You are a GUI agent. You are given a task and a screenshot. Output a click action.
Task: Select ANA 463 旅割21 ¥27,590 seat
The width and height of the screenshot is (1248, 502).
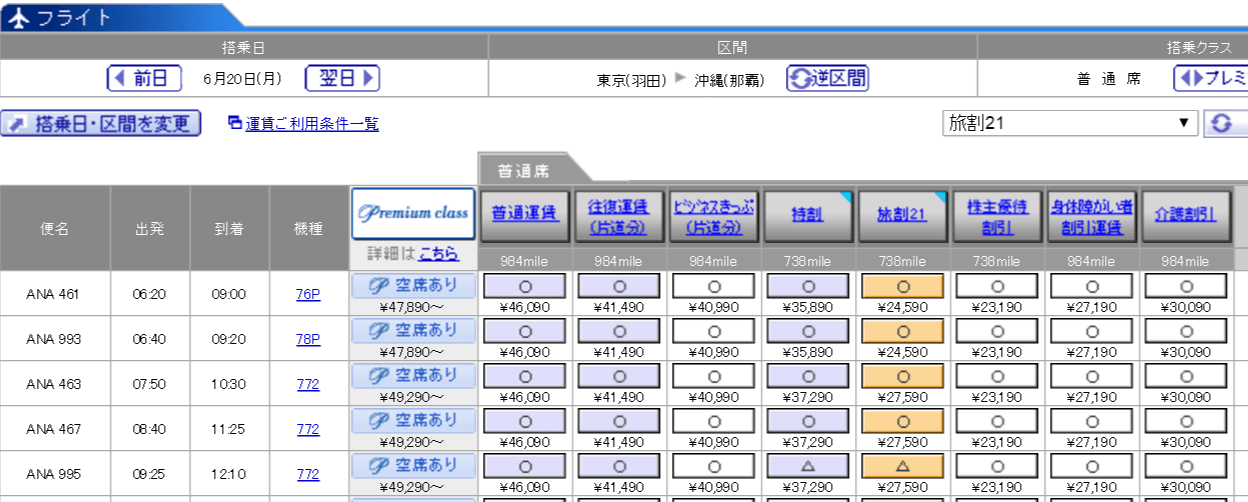point(902,376)
